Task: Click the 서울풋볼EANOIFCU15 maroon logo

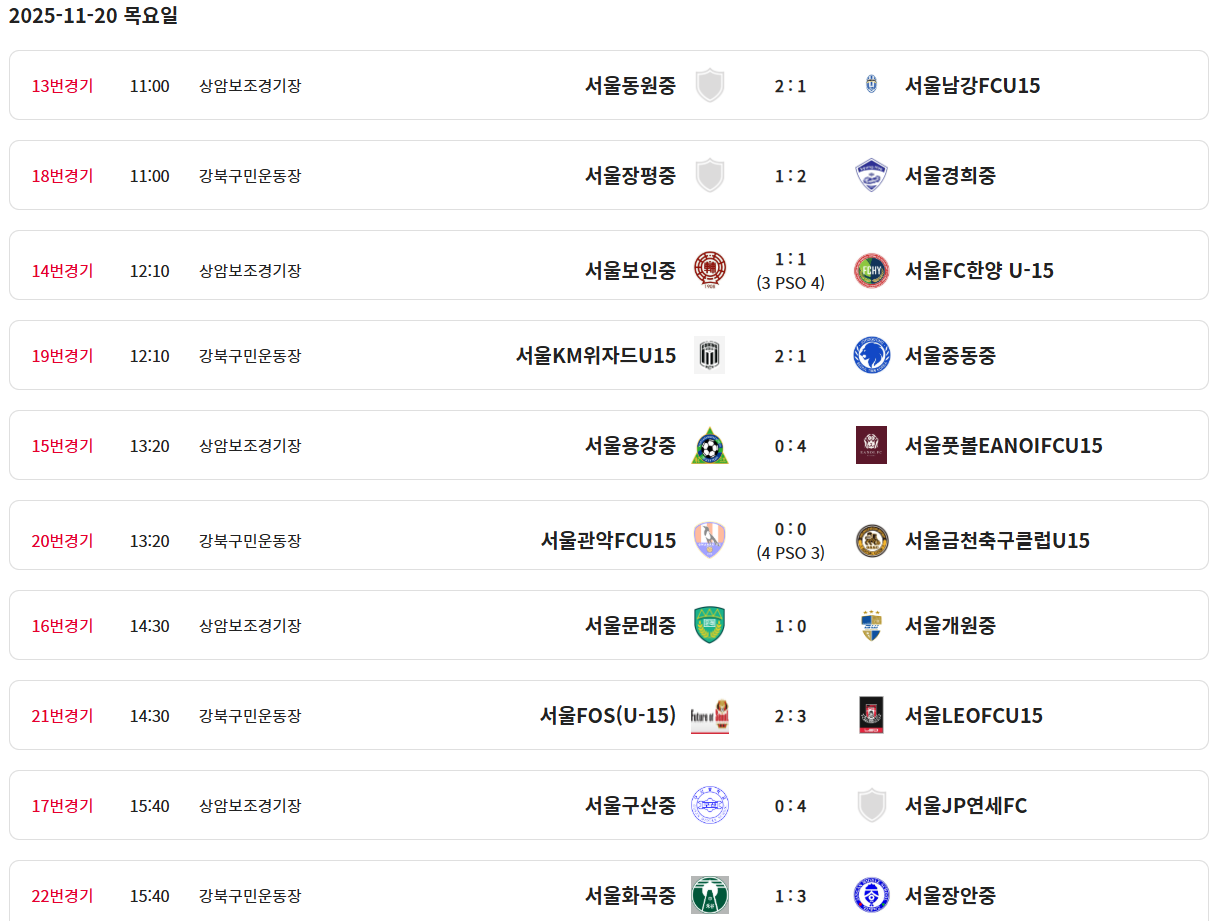Action: (x=871, y=445)
